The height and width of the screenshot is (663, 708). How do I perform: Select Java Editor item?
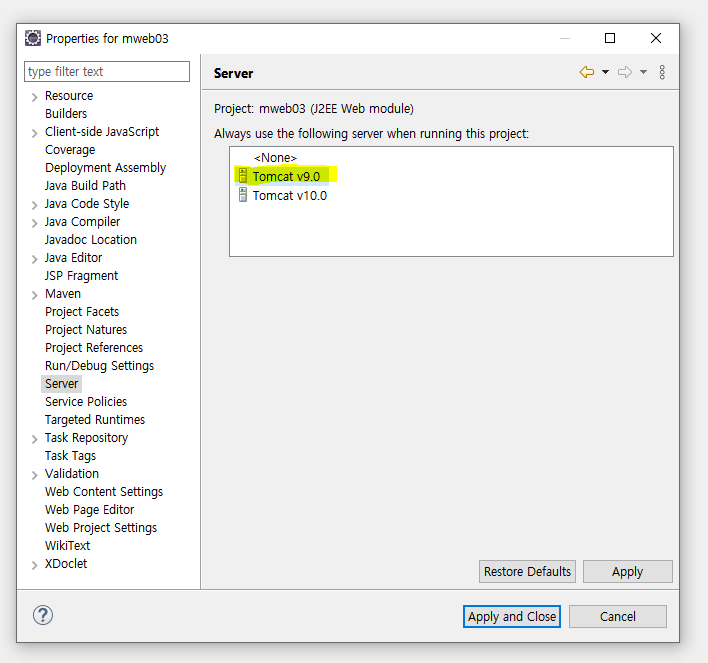[74, 258]
